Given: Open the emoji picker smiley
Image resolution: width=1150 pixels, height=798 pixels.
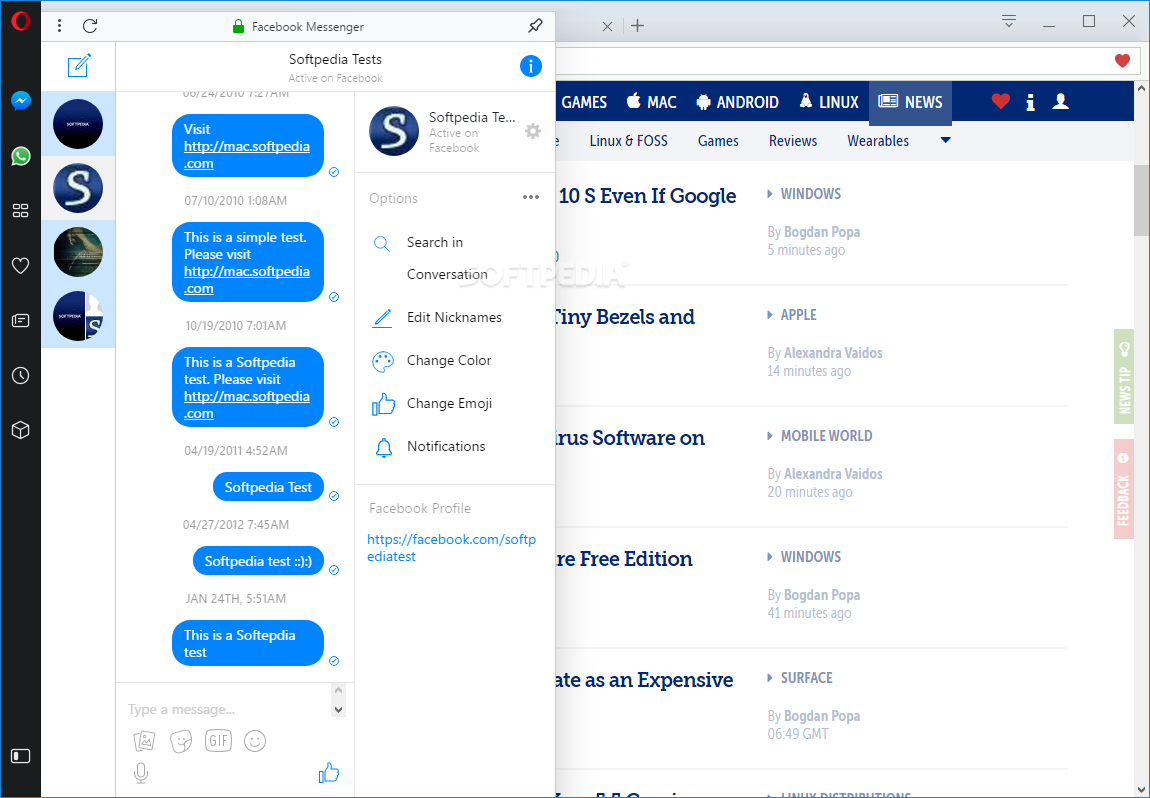Looking at the screenshot, I should [x=254, y=741].
